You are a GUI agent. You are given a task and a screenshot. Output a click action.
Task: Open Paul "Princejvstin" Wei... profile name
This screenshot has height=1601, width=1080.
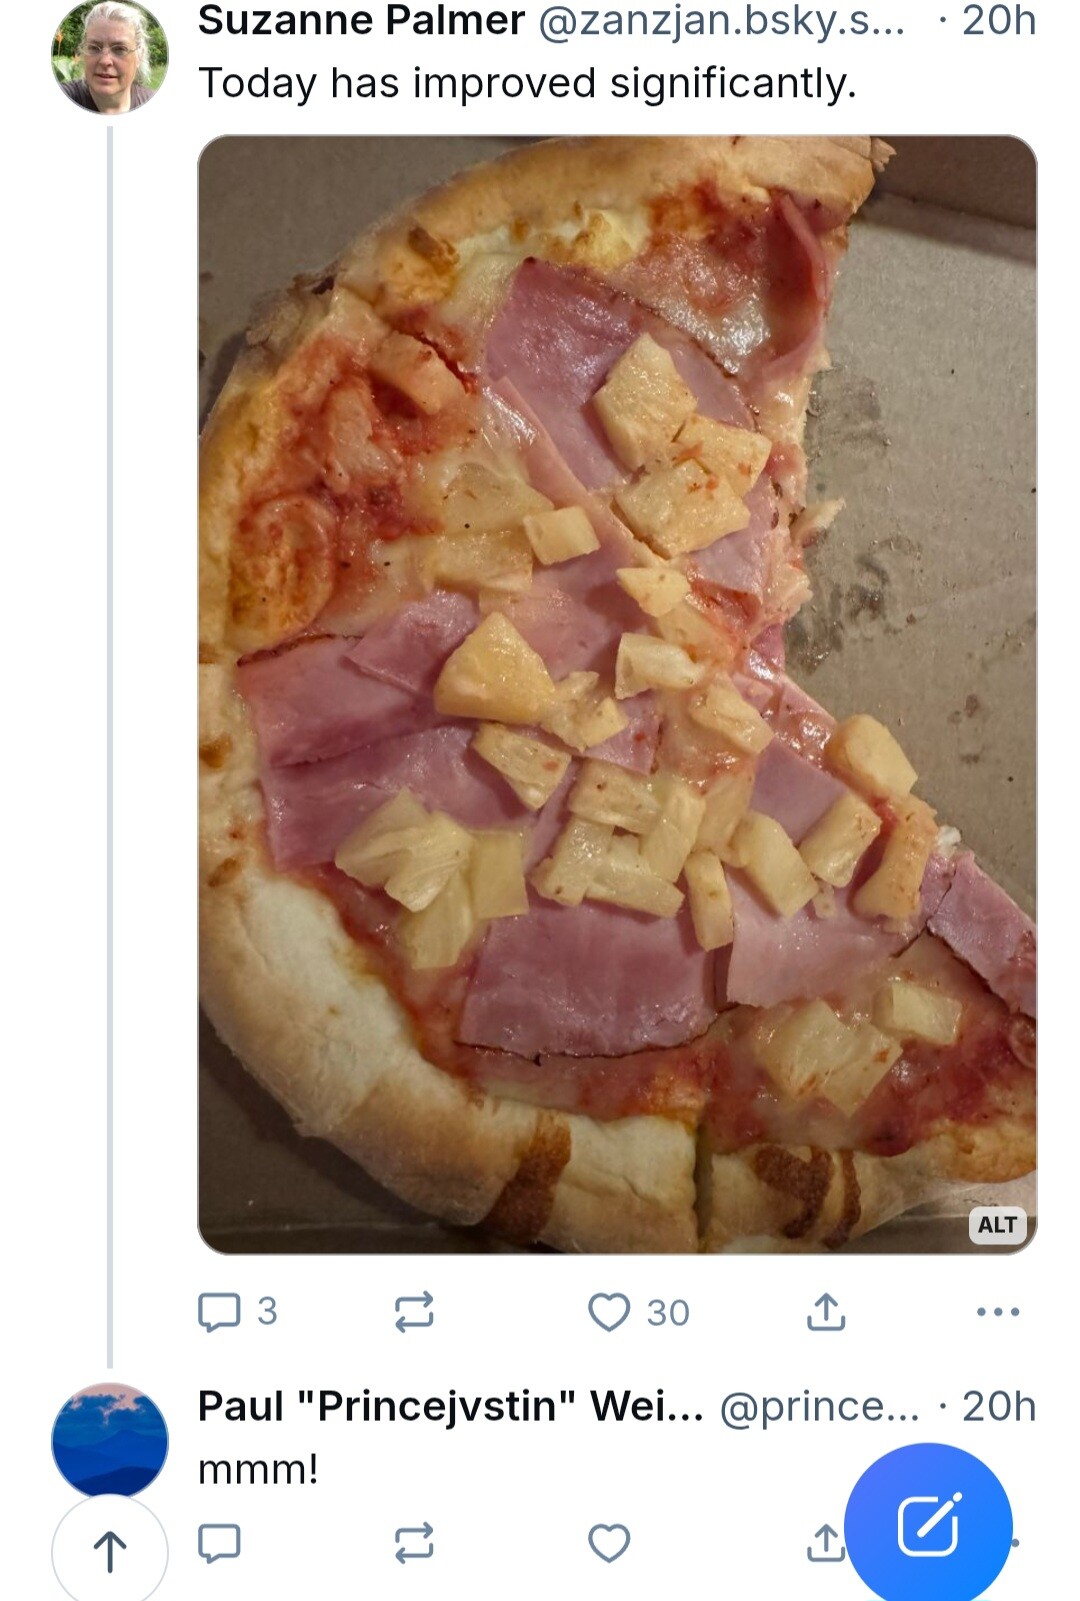pos(451,1406)
